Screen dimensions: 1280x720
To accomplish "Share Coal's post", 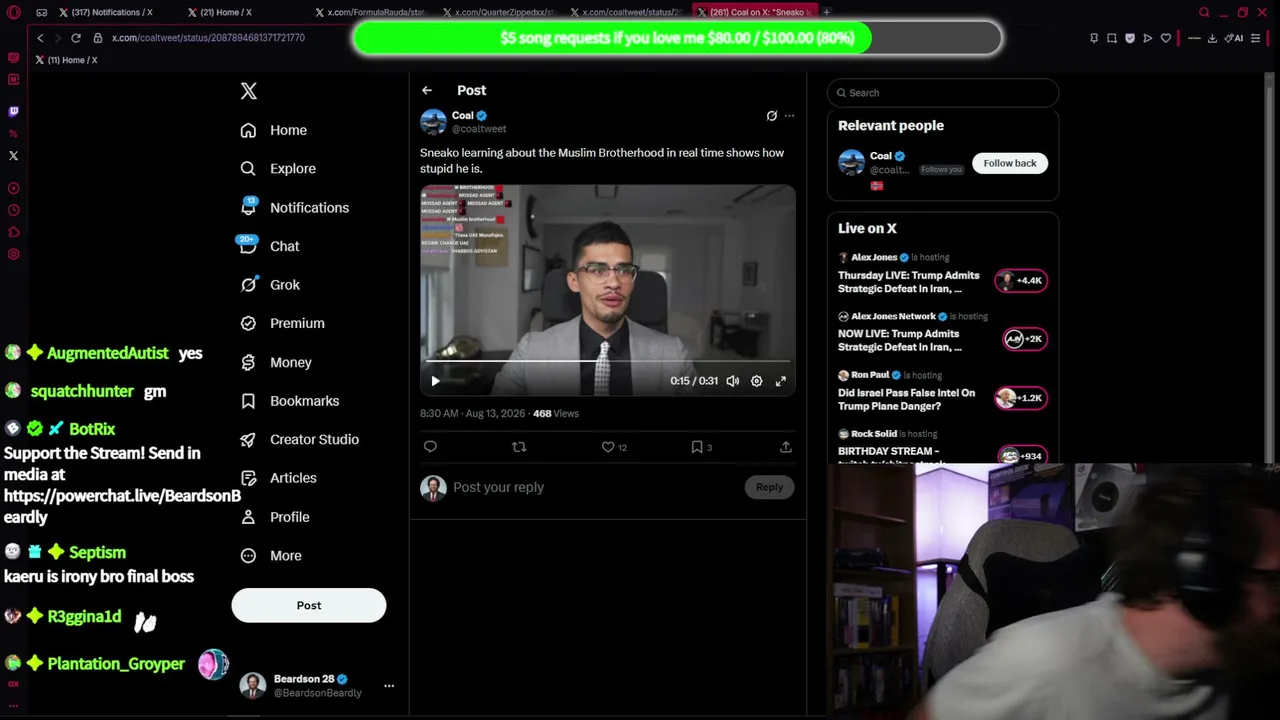I will pyautogui.click(x=786, y=447).
